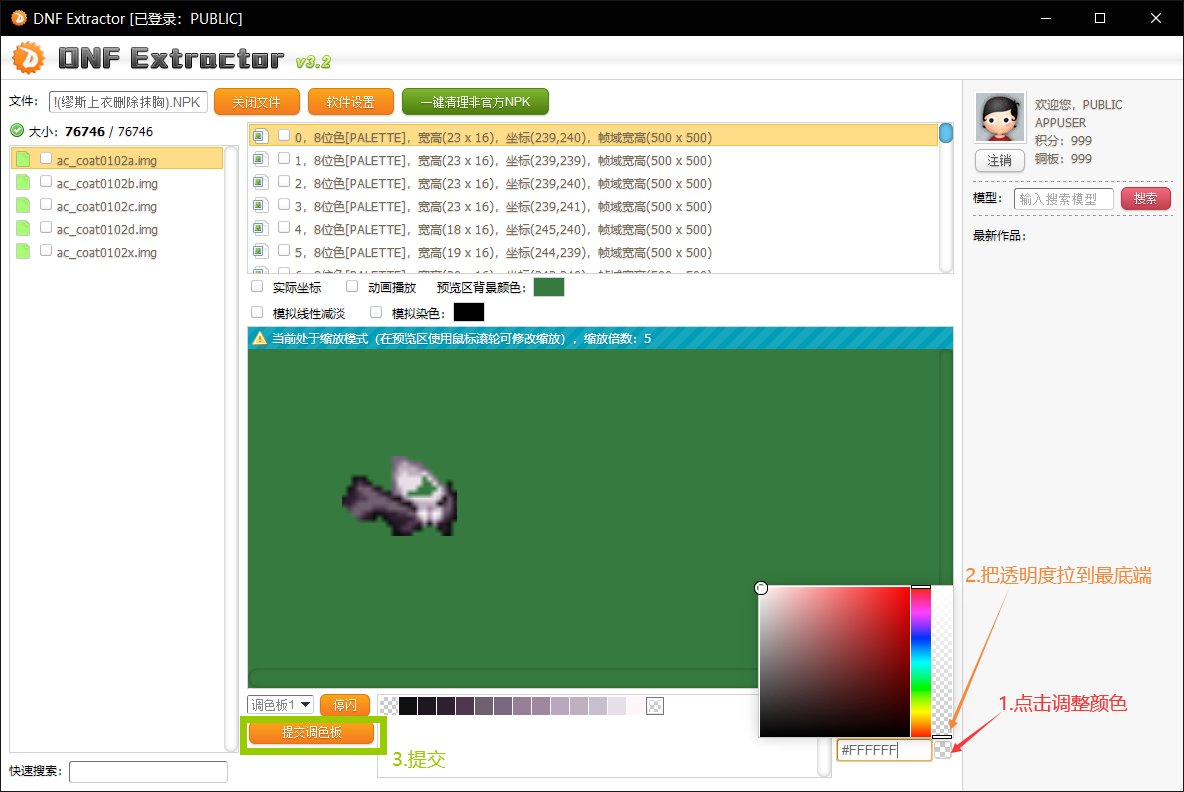
Task: Click the 快速搜索 input box
Action: 148,772
